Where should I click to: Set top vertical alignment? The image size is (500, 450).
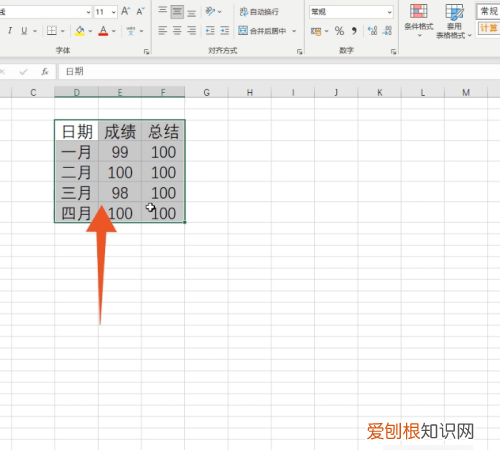click(x=162, y=11)
